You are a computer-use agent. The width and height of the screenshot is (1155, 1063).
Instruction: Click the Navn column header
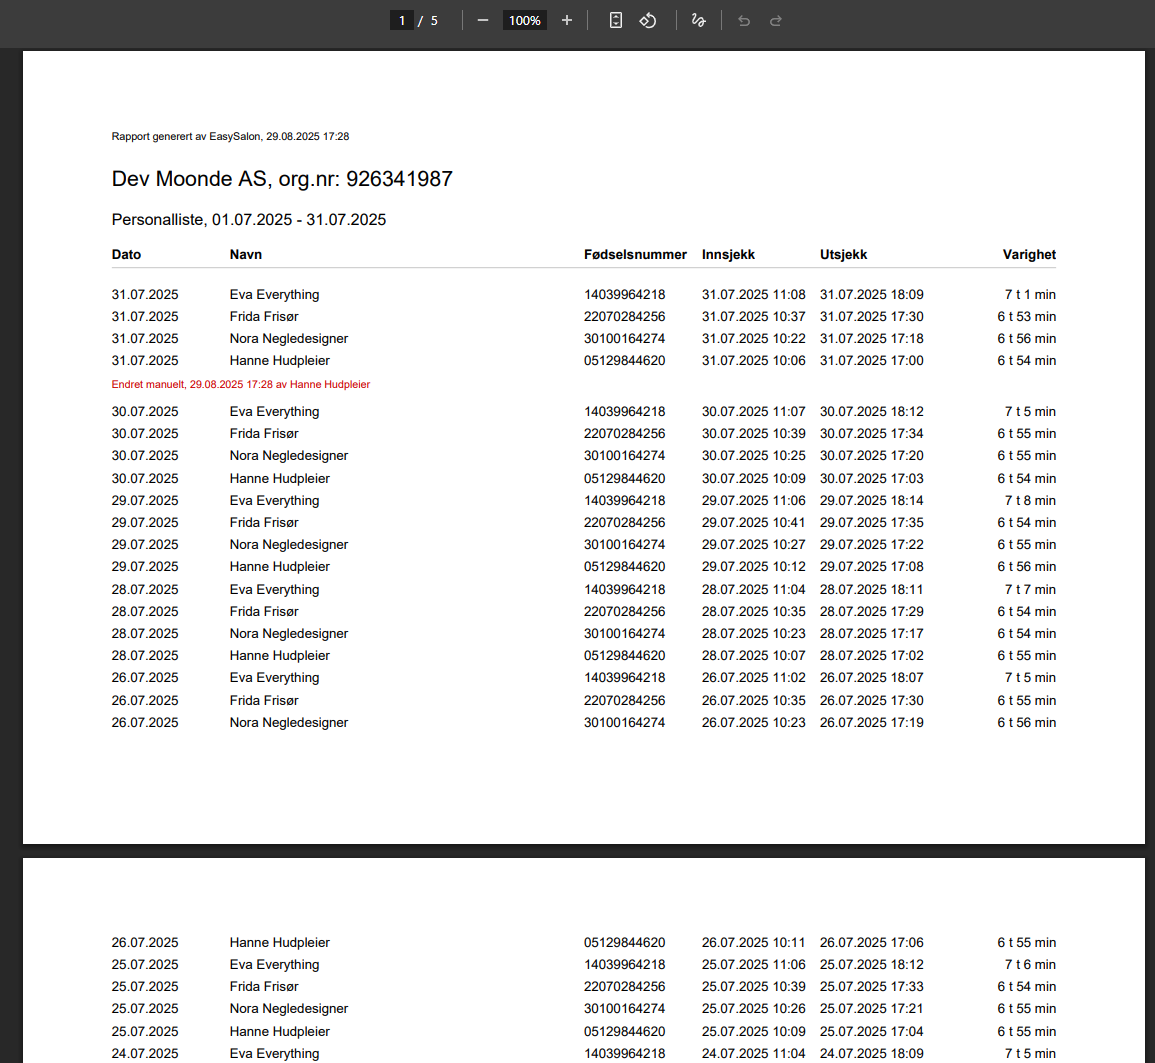pos(245,254)
